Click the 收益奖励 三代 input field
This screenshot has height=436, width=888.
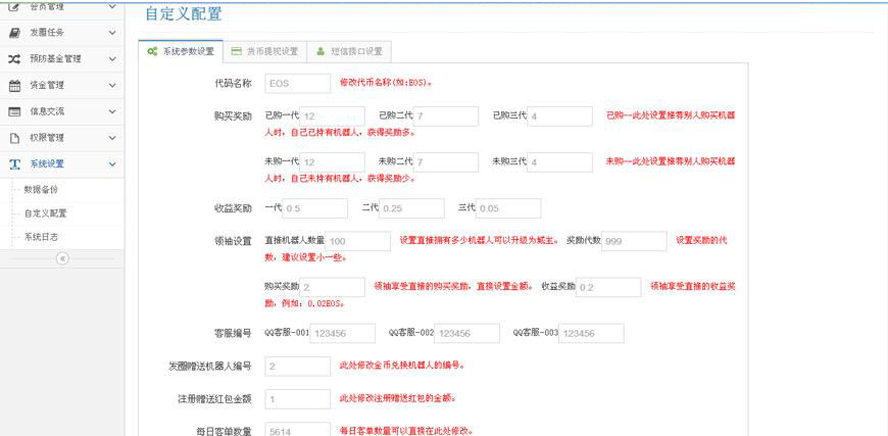[x=509, y=208]
